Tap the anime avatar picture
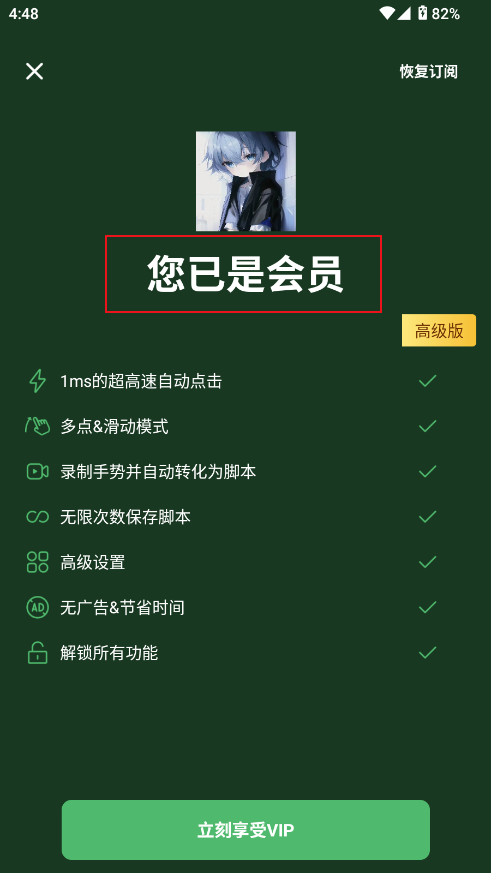 point(246,181)
